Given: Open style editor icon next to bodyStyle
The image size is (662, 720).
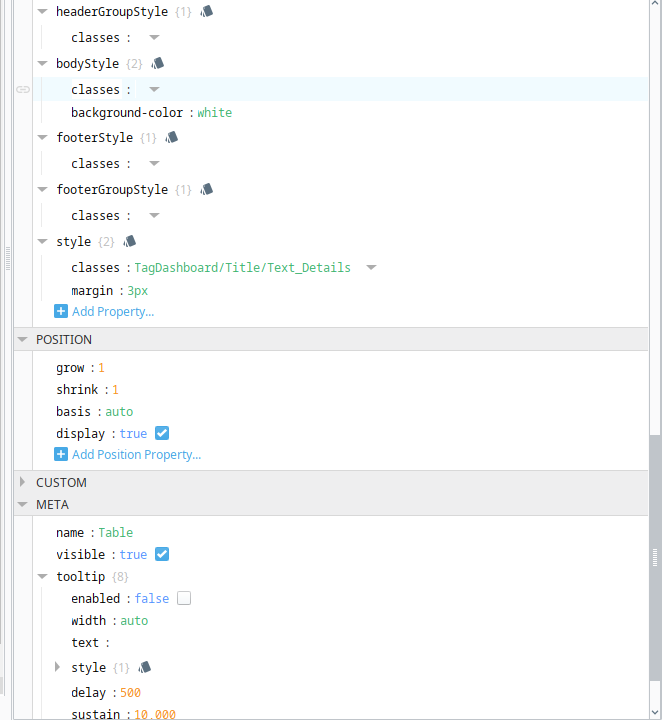Looking at the screenshot, I should 157,63.
